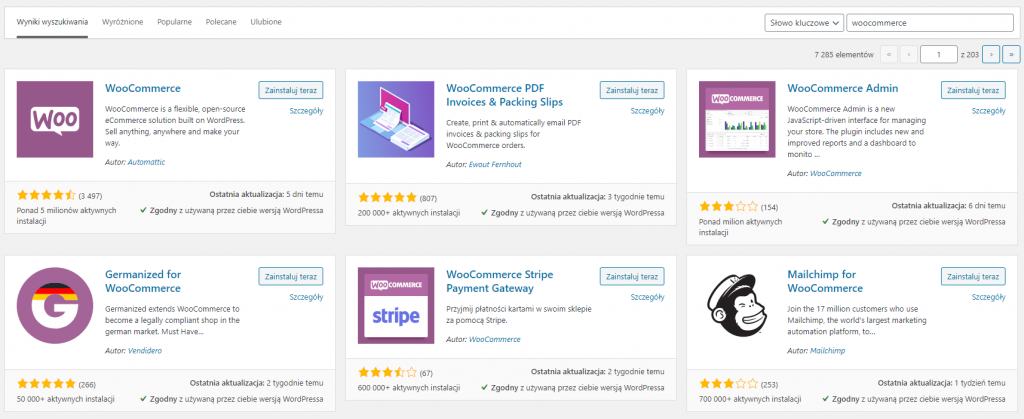
Task: Open author link Mailchimp
Action: 827,350
